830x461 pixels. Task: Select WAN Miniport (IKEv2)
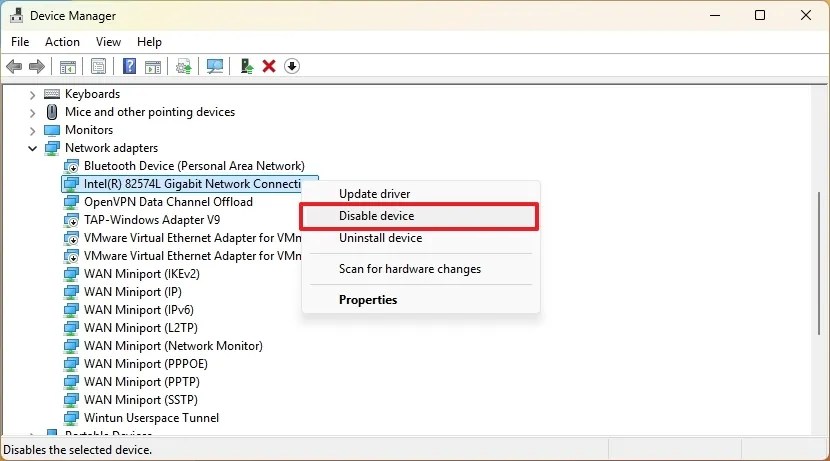point(142,274)
